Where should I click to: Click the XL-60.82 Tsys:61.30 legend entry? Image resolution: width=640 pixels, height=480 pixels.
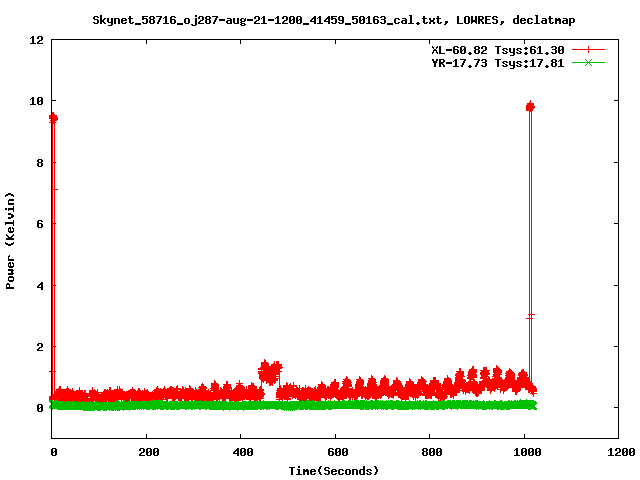[x=498, y=50]
